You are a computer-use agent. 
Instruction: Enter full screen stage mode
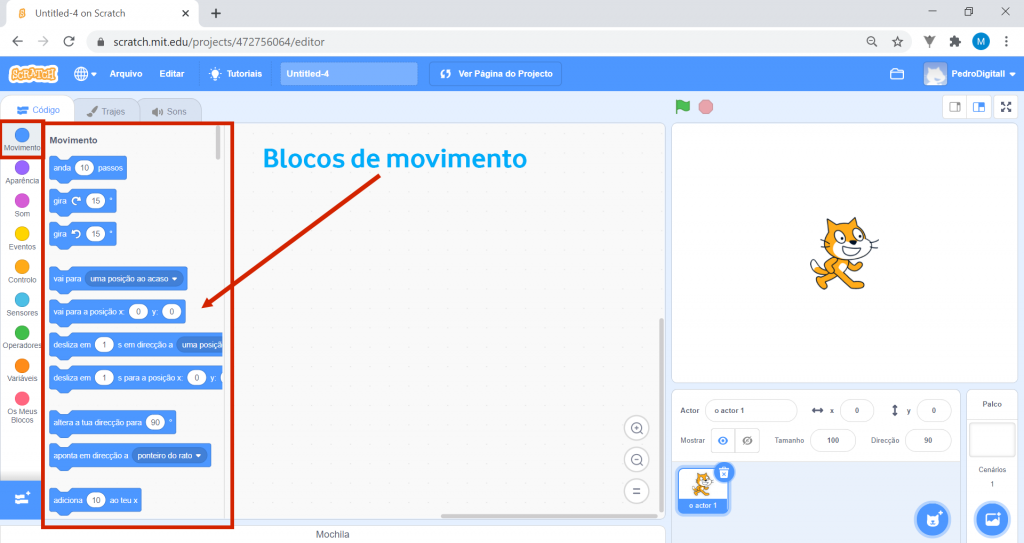(1006, 107)
